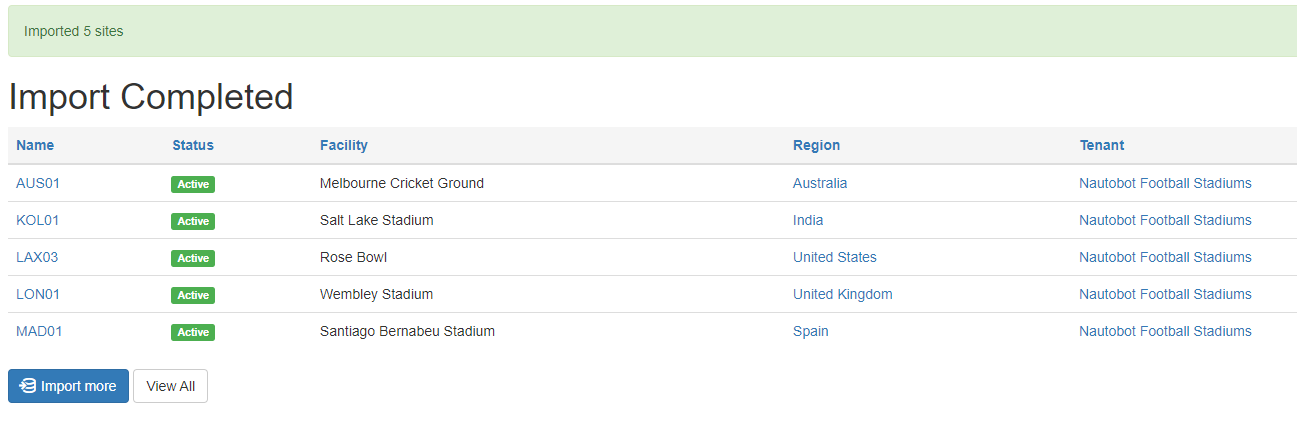Click the Import more button

(x=68, y=386)
